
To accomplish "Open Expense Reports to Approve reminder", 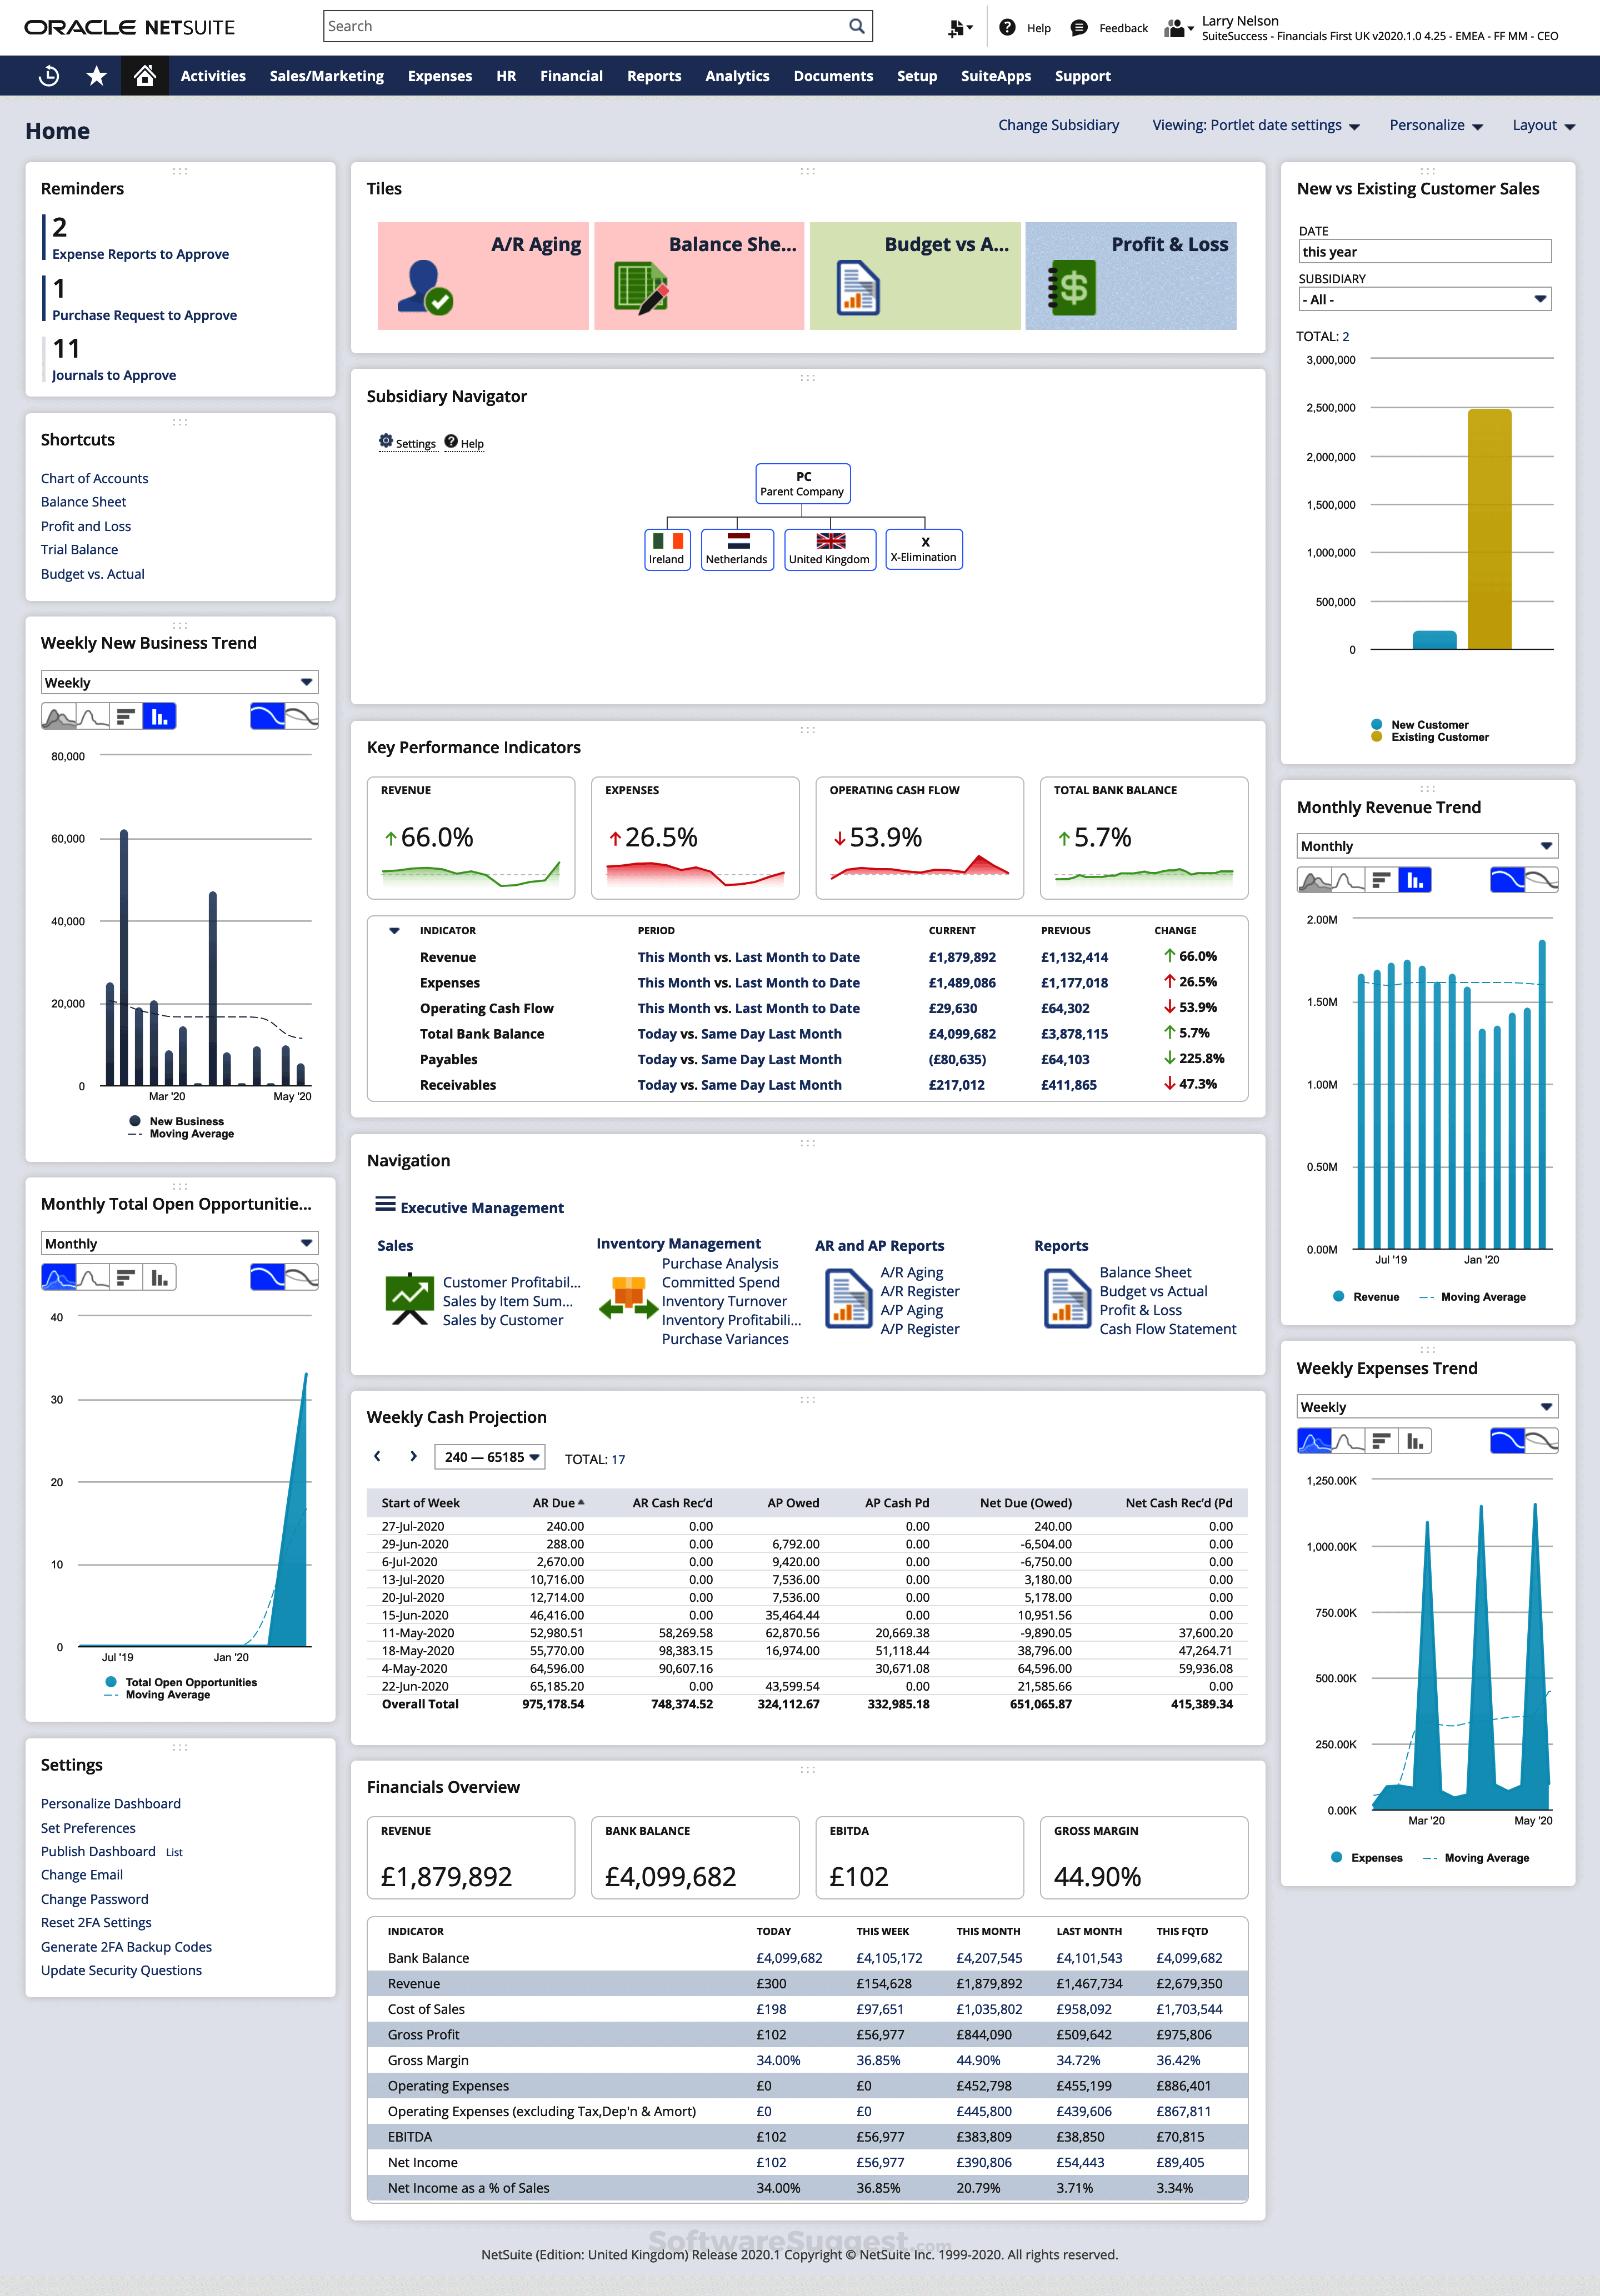I will pyautogui.click(x=140, y=254).
